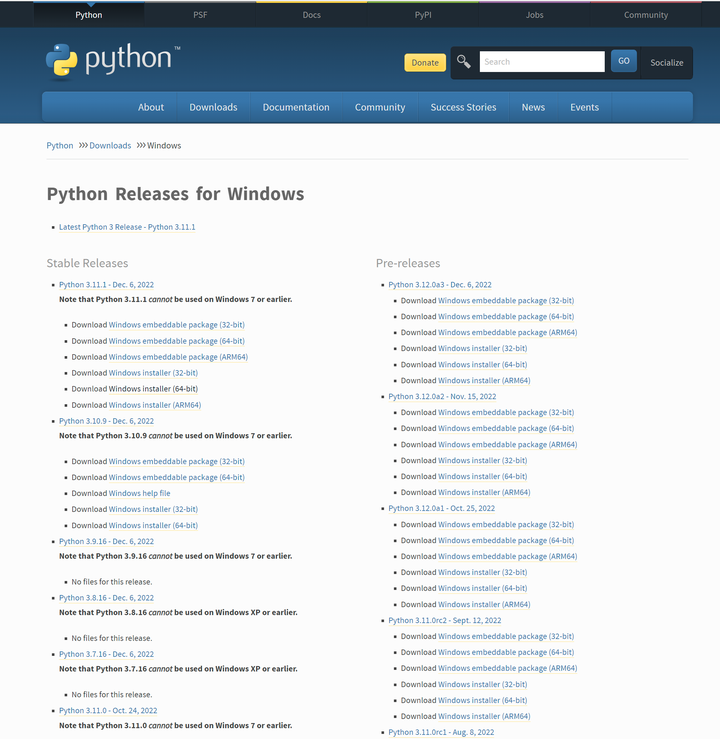Image resolution: width=720 pixels, height=739 pixels.
Task: Open Python 3.12.0a3 - Dec. 6, 2022 pre-release link
Action: 440,284
